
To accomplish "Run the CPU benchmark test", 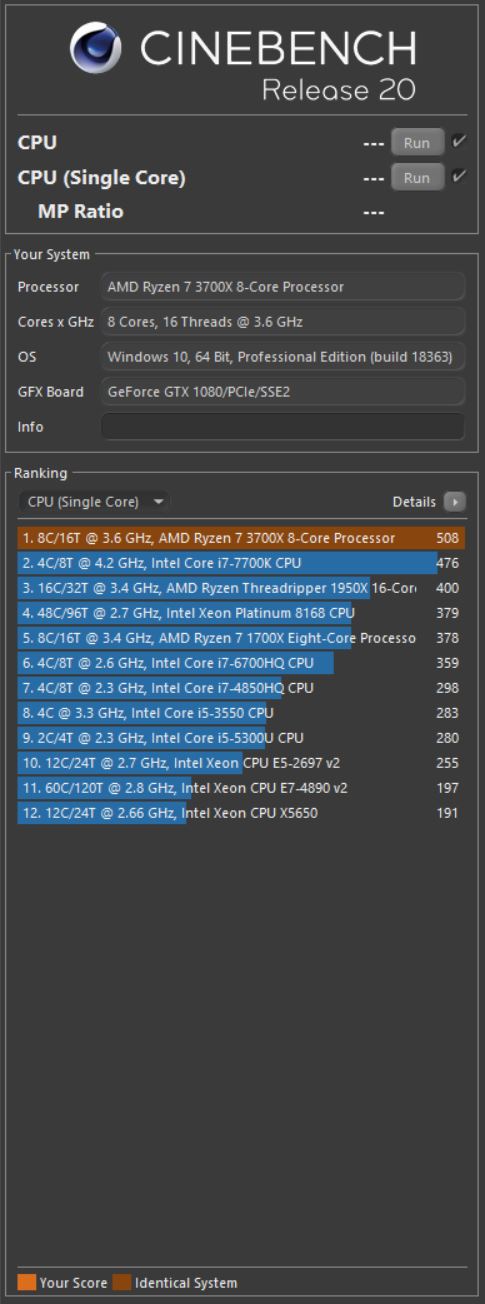I will tap(417, 143).
